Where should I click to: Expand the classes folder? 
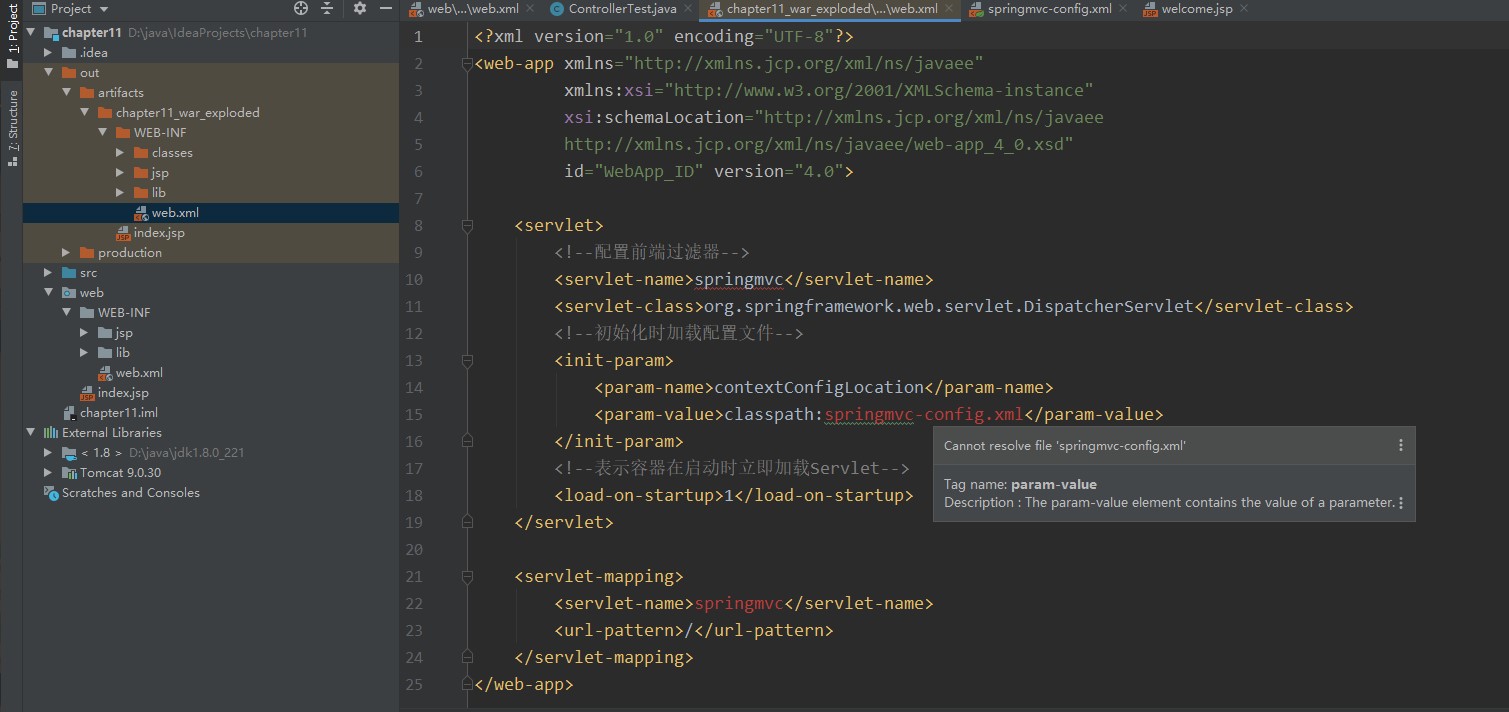click(121, 153)
